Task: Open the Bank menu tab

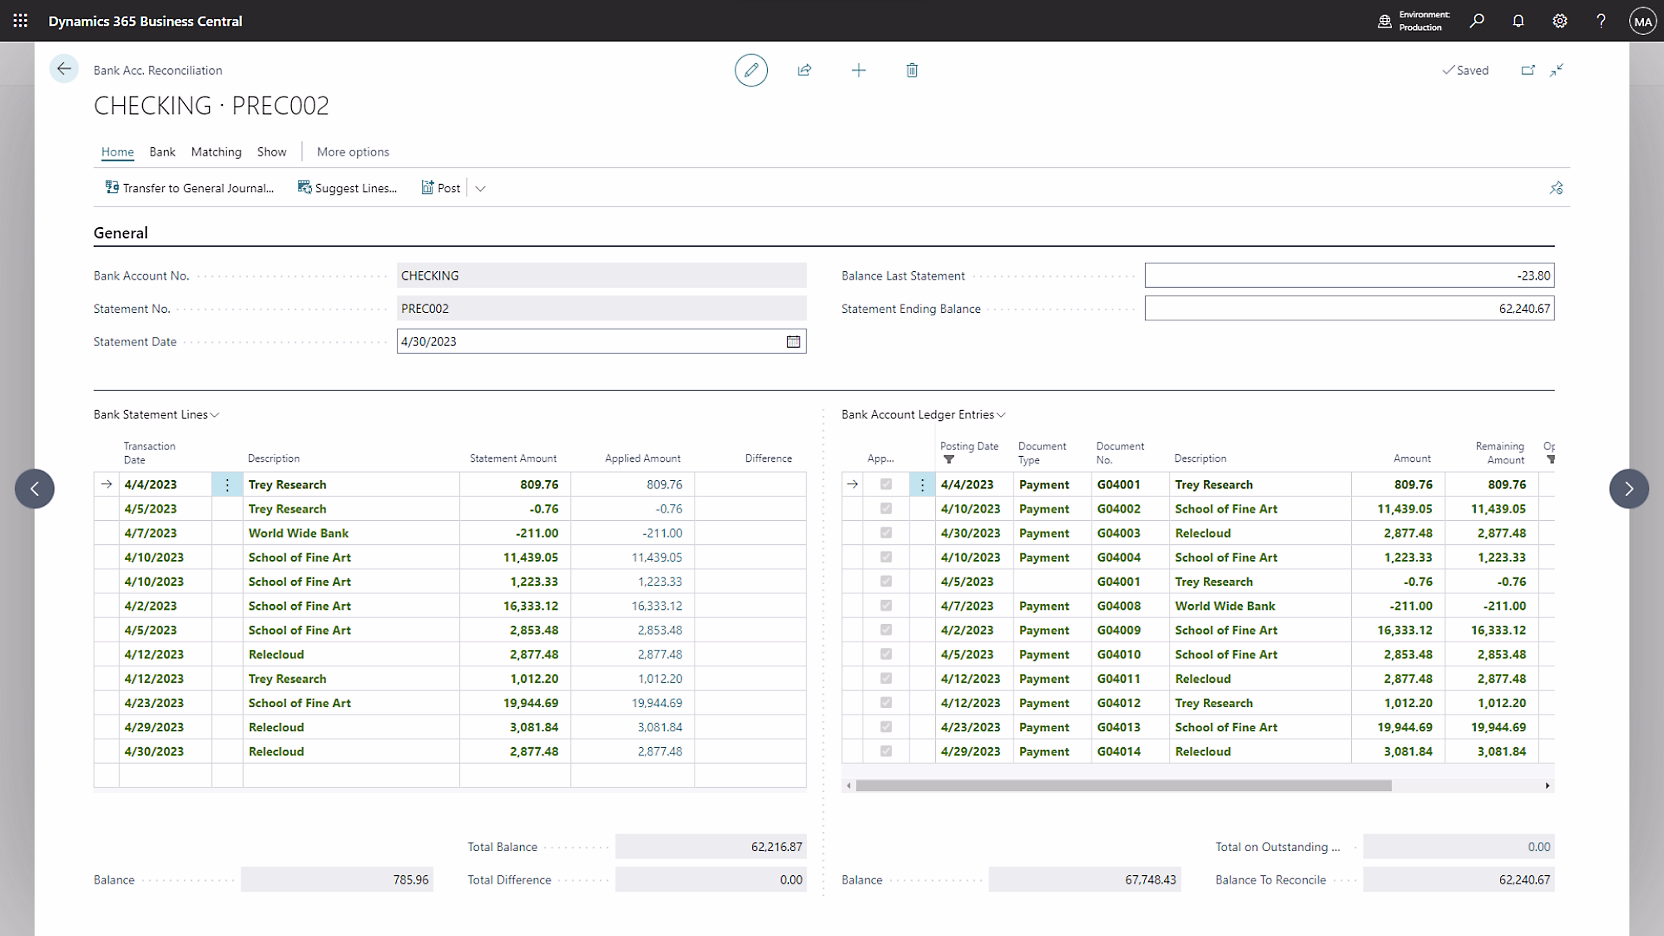Action: (162, 152)
